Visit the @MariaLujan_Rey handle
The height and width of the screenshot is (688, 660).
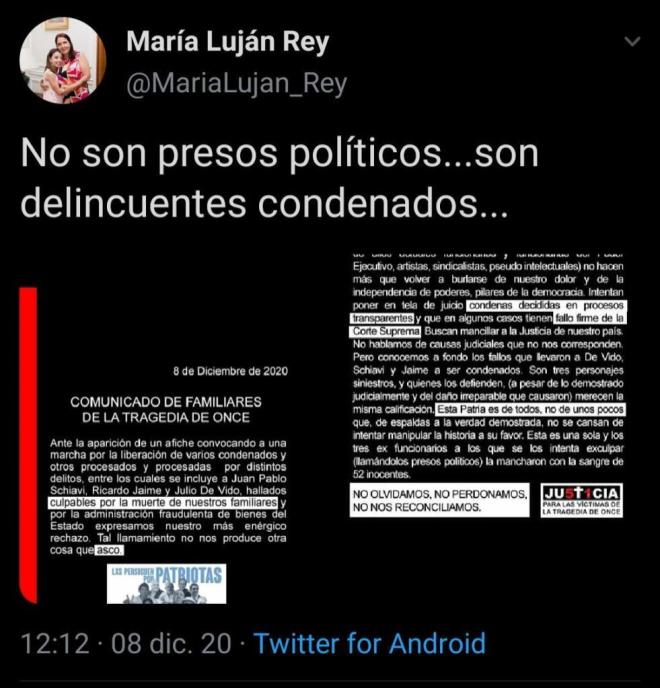(x=237, y=83)
